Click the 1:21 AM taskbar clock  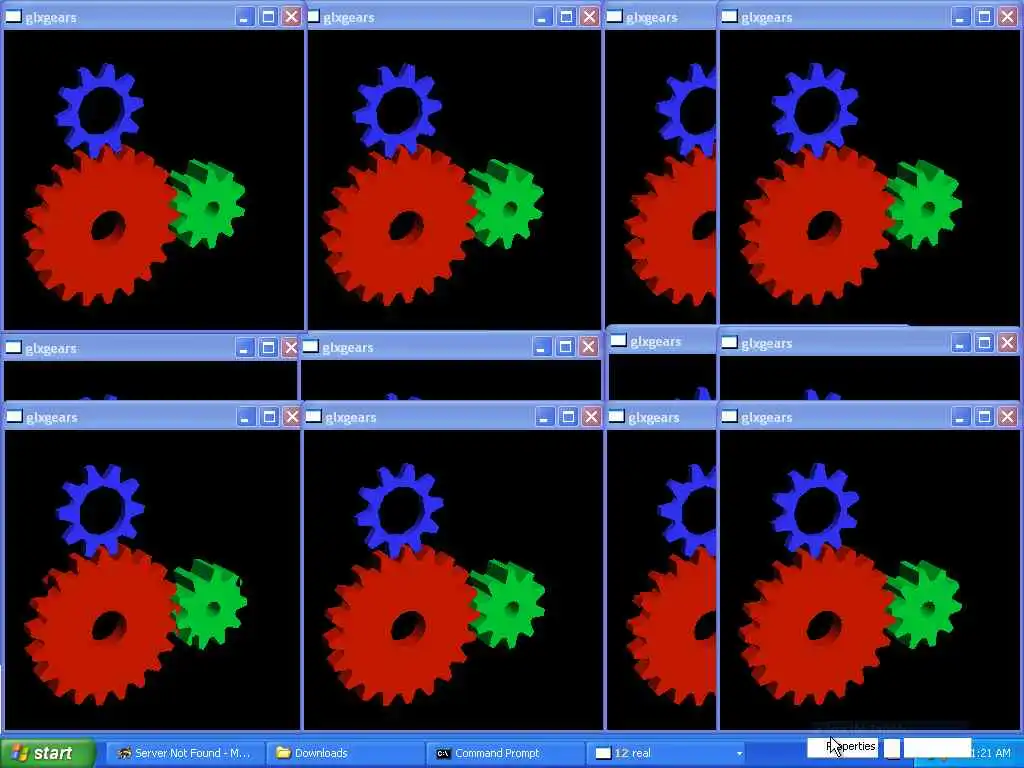(990, 754)
